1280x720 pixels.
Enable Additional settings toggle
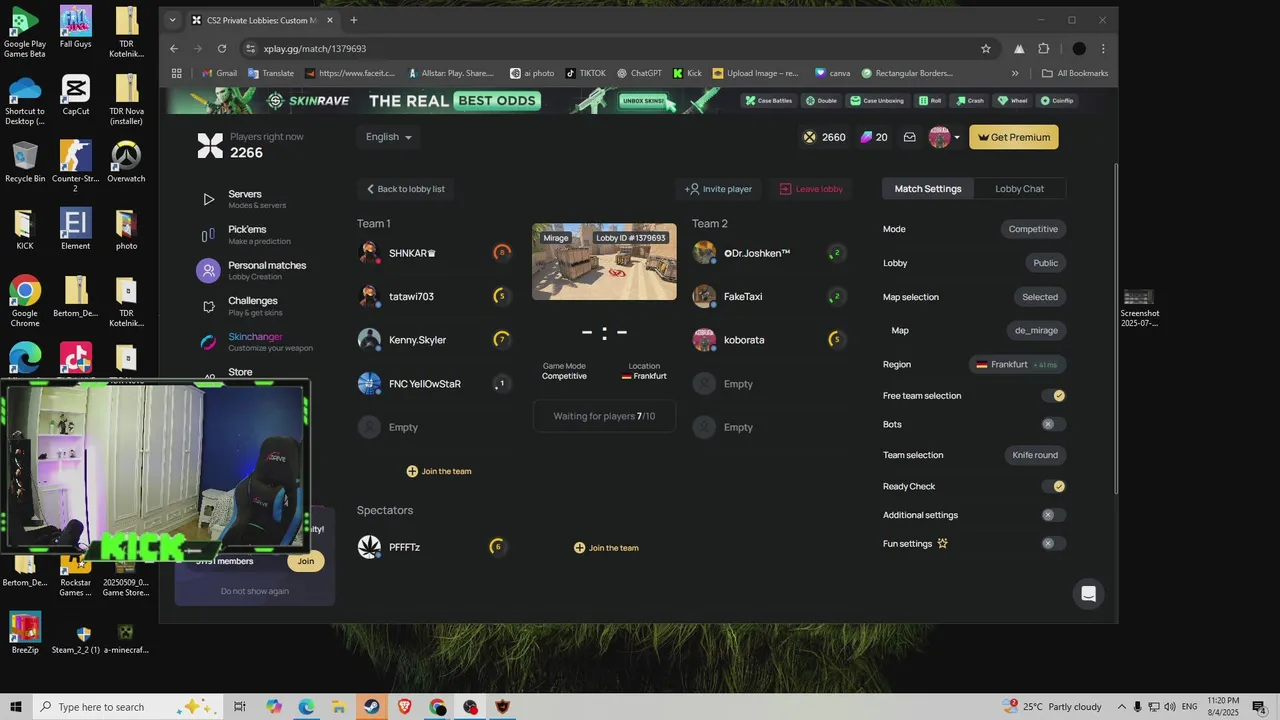(x=1054, y=515)
